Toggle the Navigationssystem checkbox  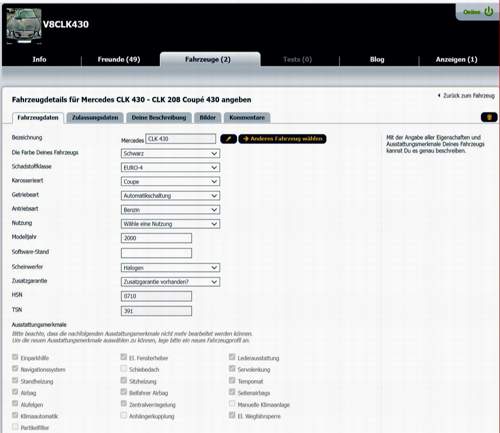pyautogui.click(x=15, y=369)
